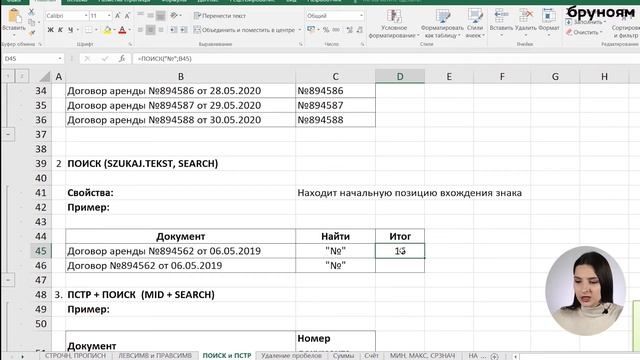Open Стили ячеек cell styles

(x=475, y=24)
